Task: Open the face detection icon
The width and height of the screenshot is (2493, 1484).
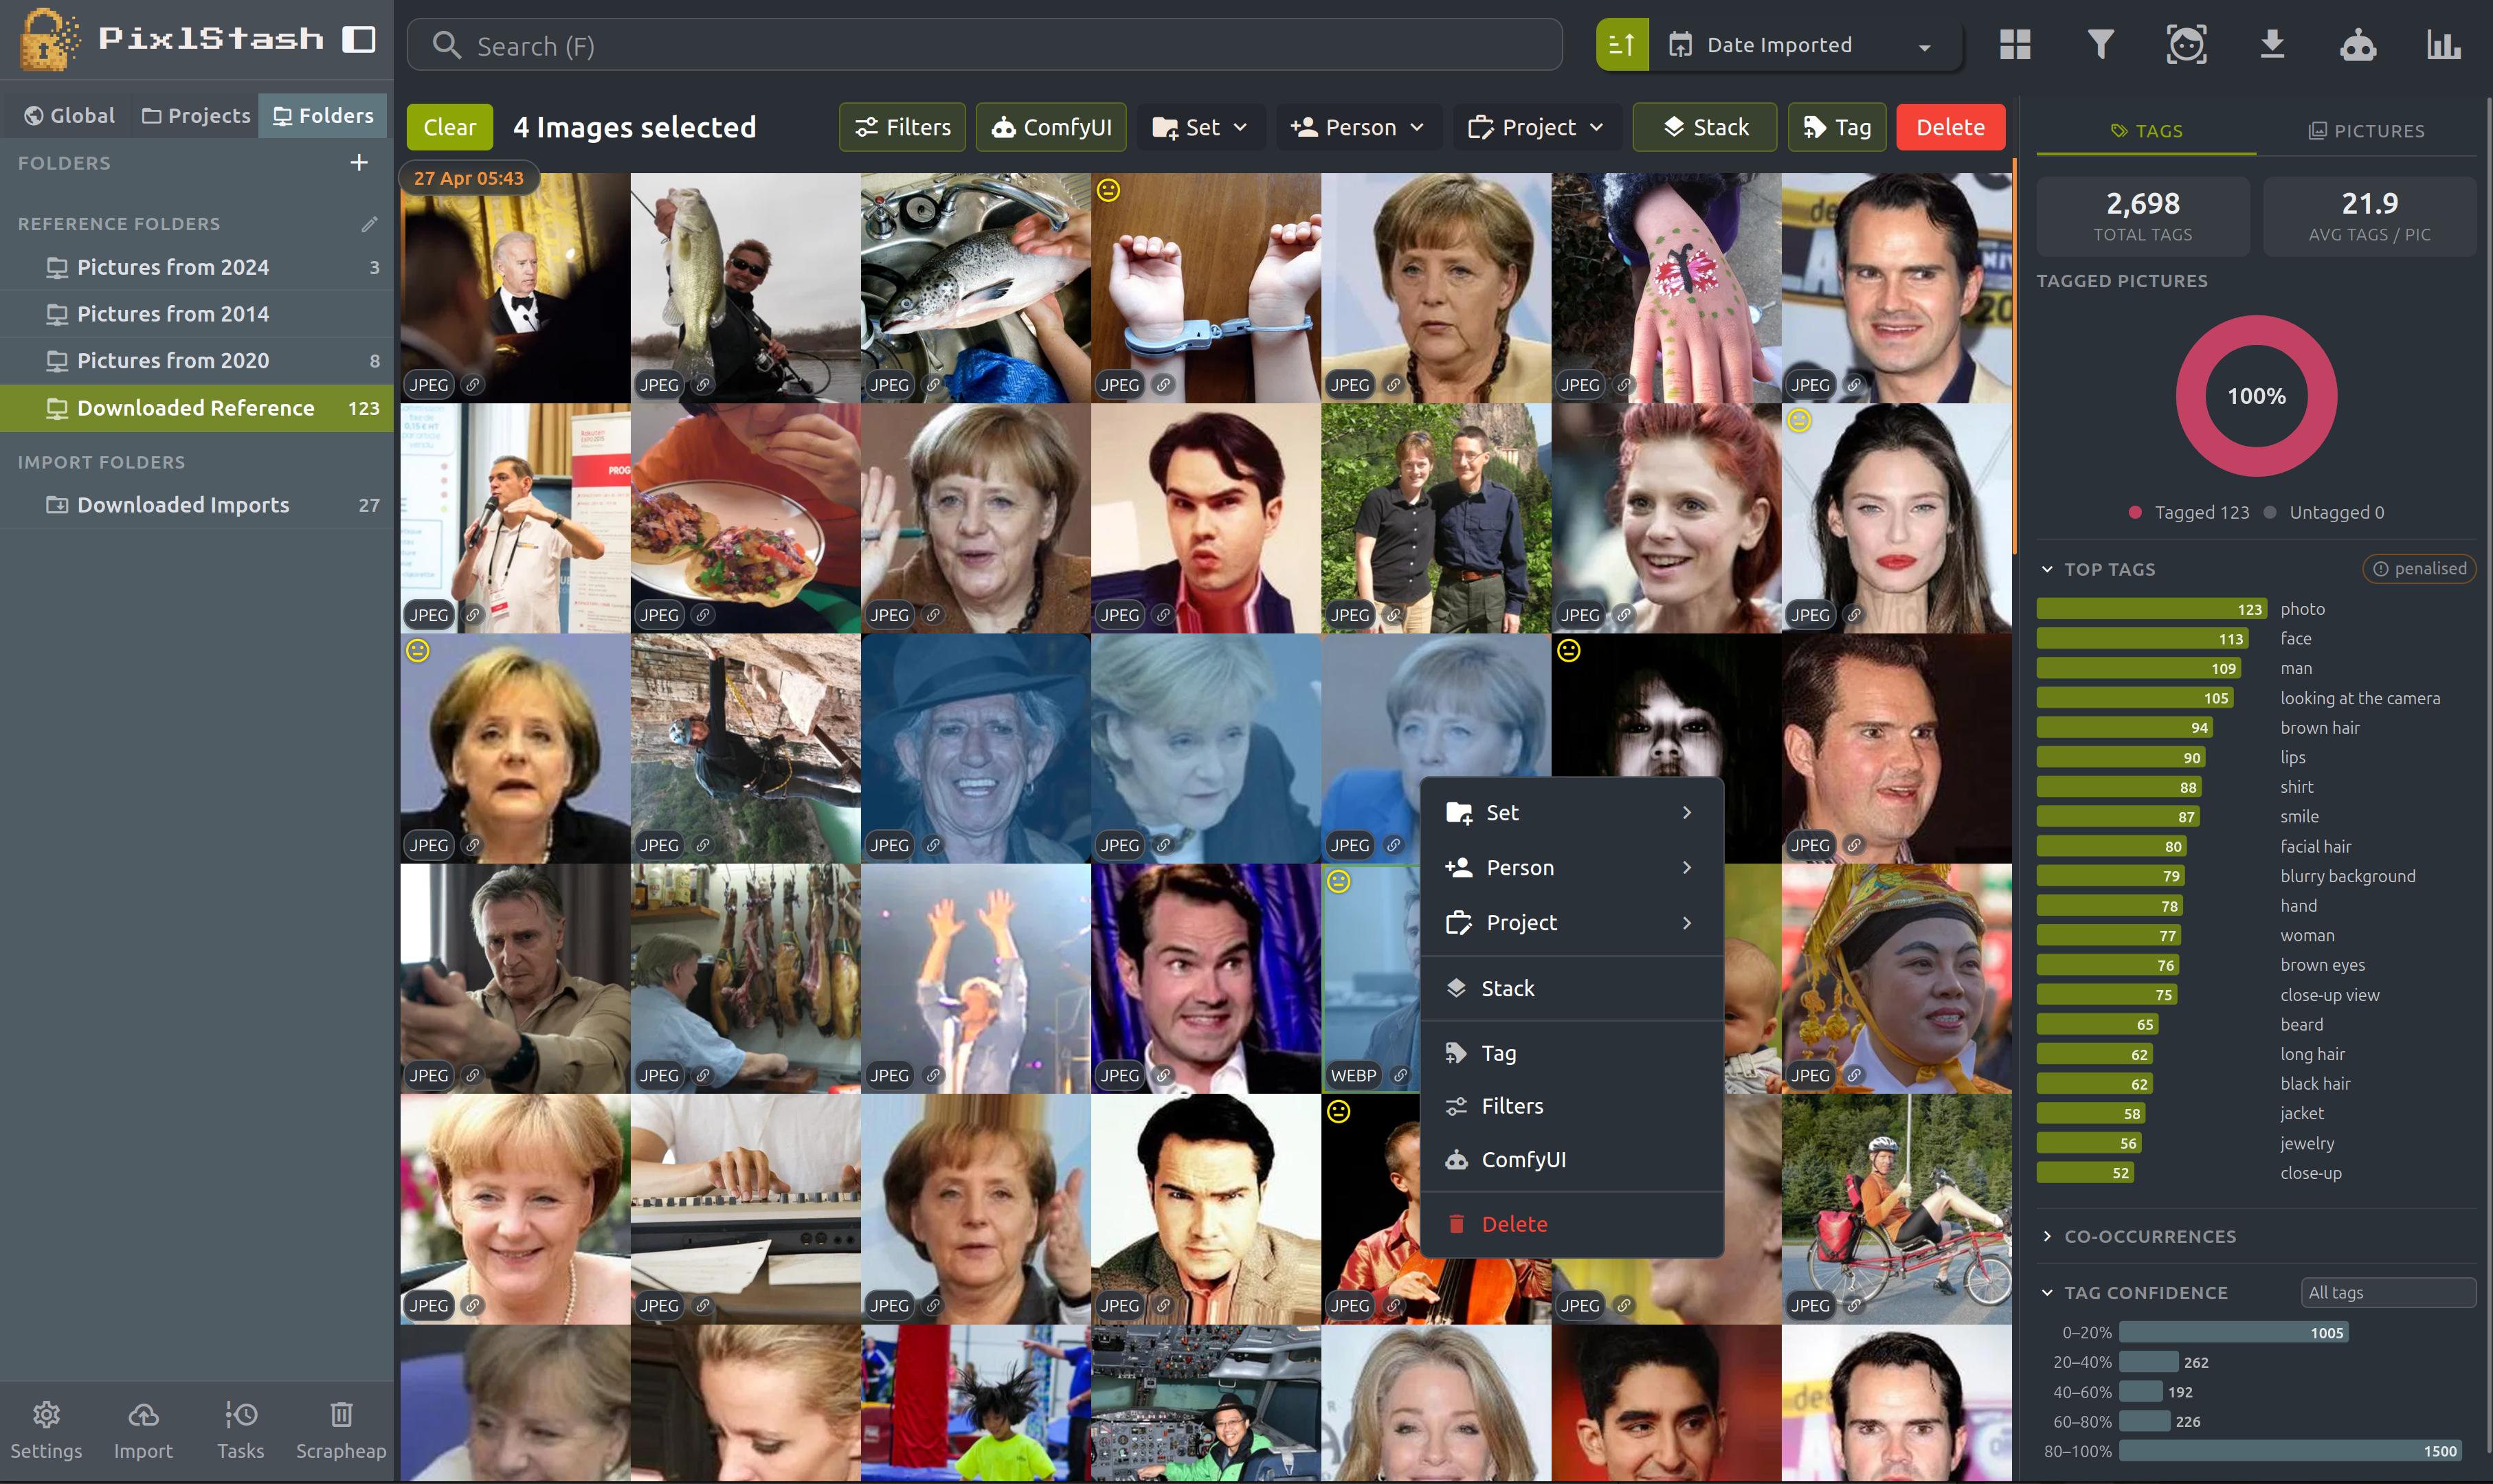Action: (2186, 45)
